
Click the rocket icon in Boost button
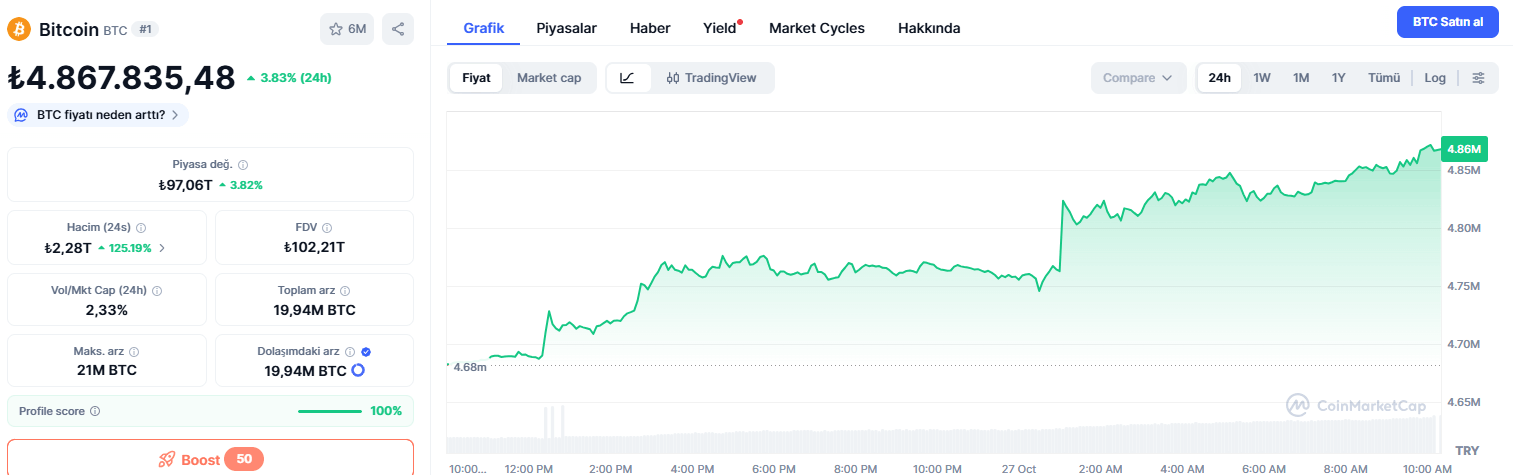(167, 460)
